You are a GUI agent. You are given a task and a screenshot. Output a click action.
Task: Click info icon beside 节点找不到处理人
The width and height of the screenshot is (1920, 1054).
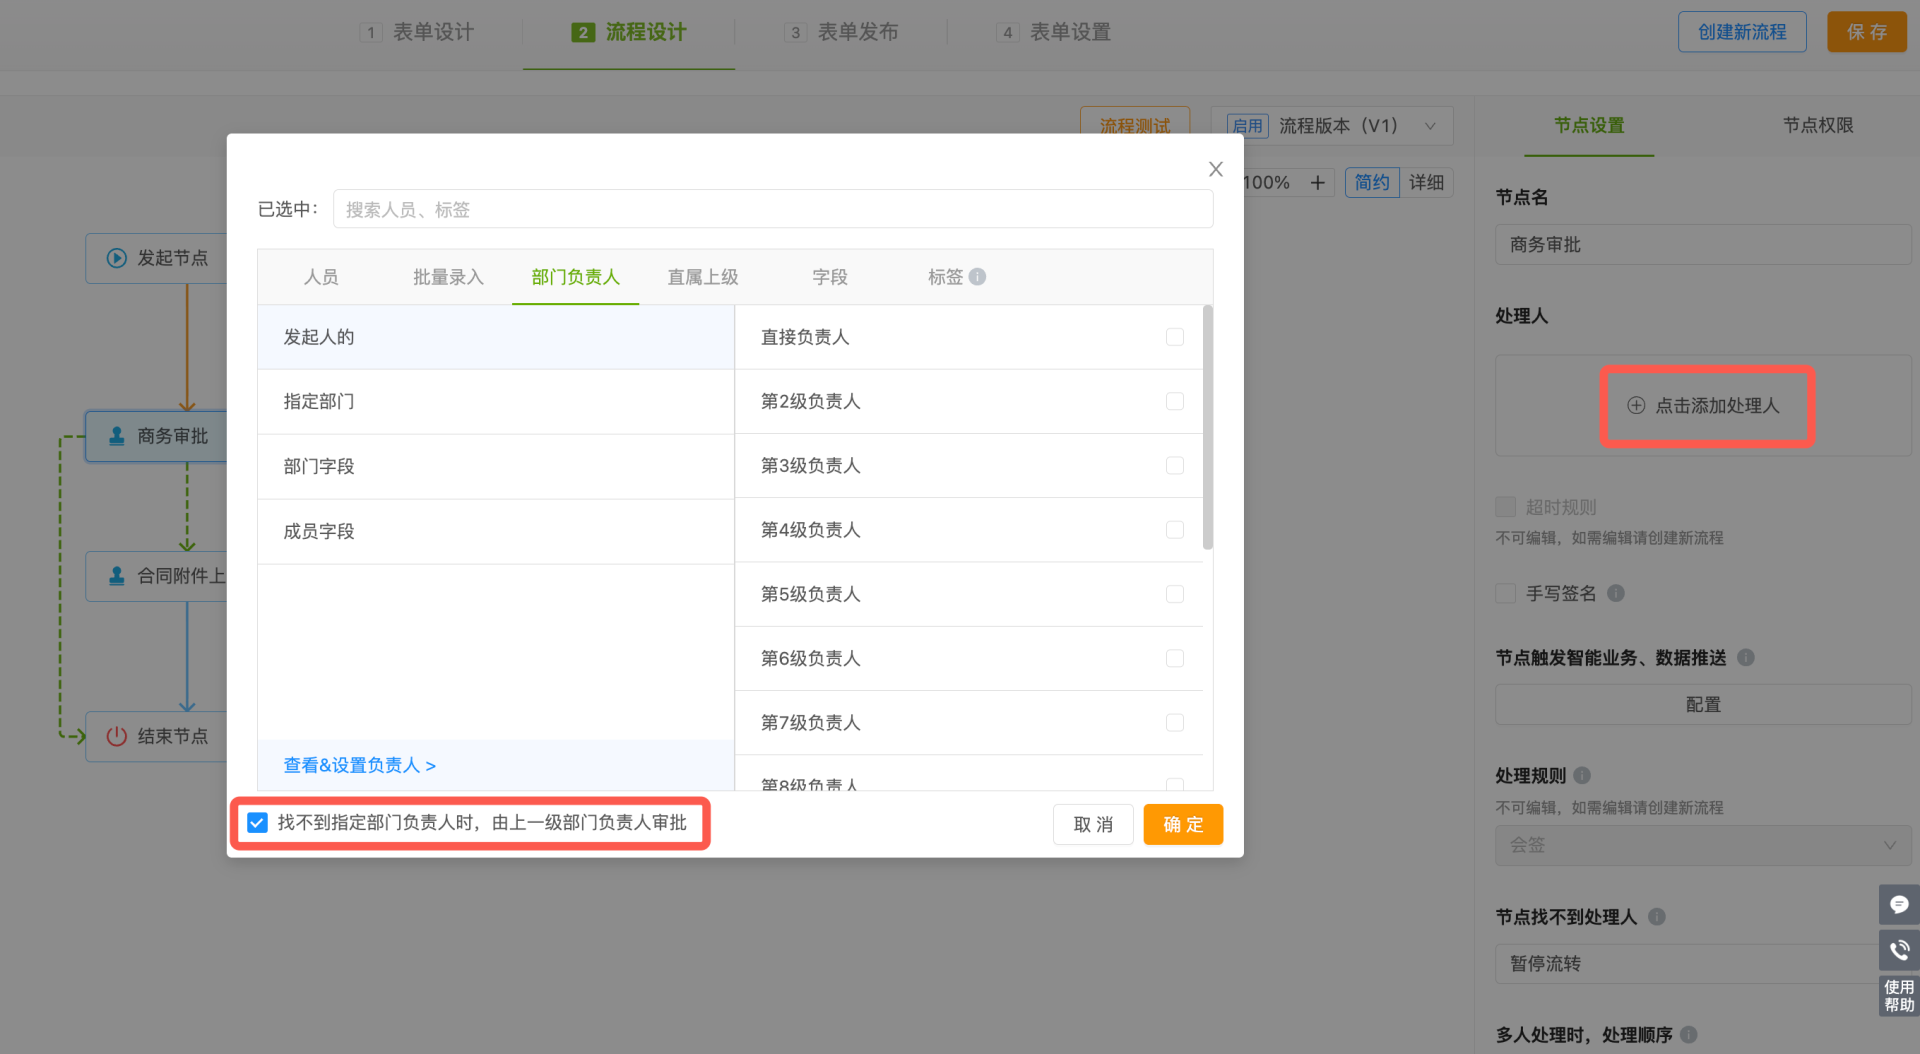coord(1656,916)
